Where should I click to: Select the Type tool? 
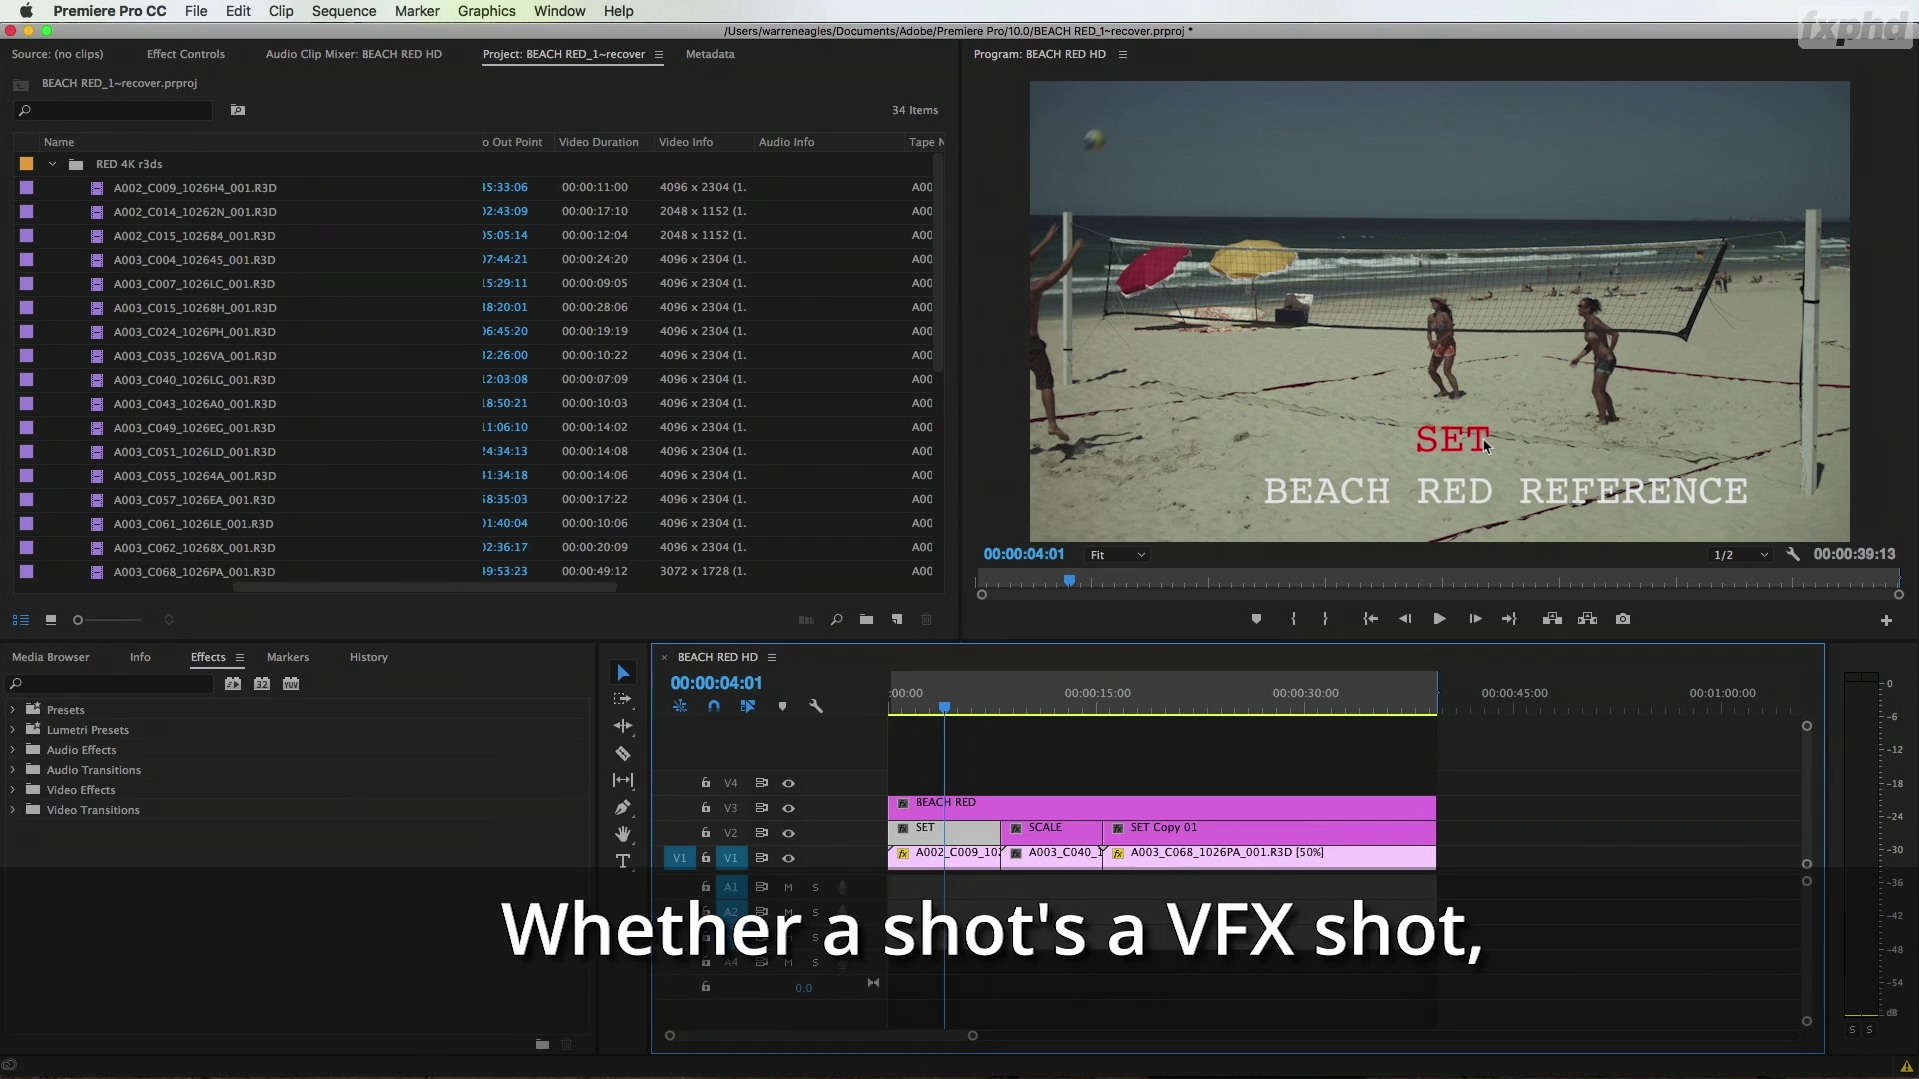(x=623, y=861)
